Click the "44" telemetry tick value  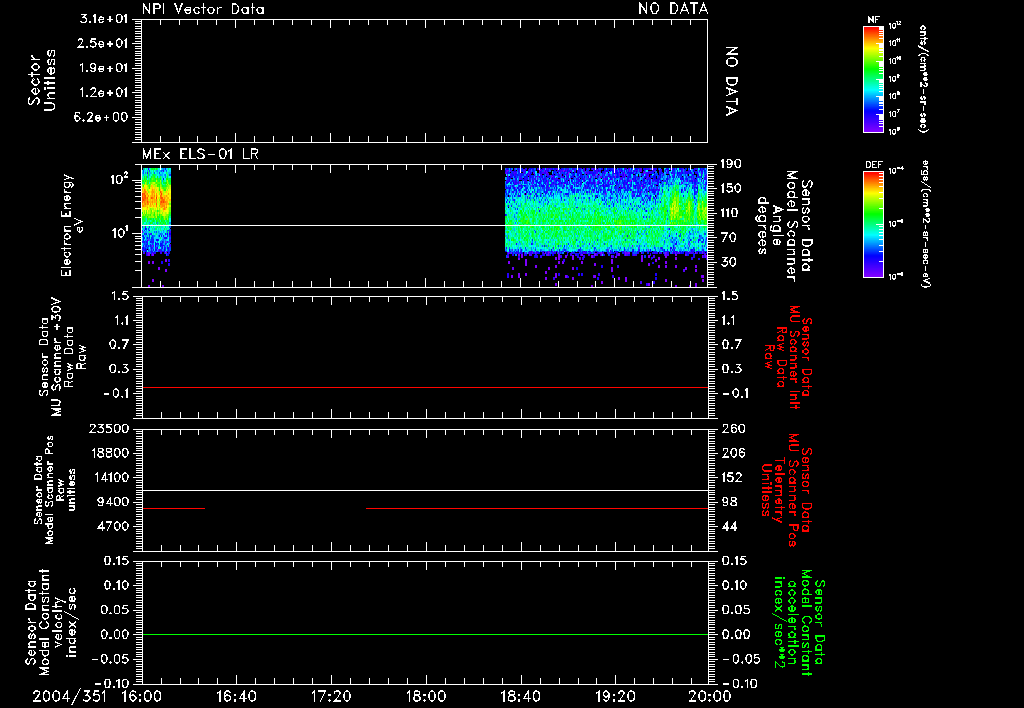pos(730,526)
